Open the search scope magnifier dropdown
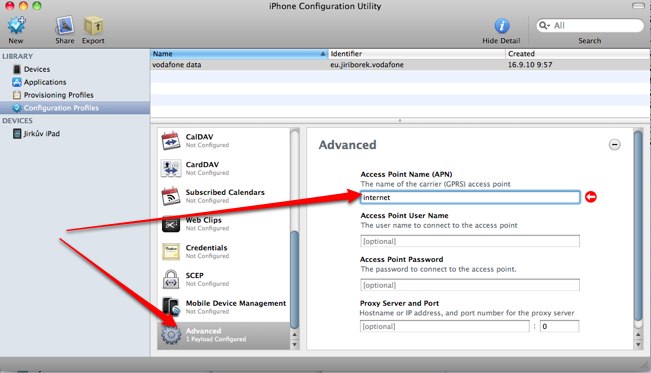 [544, 26]
